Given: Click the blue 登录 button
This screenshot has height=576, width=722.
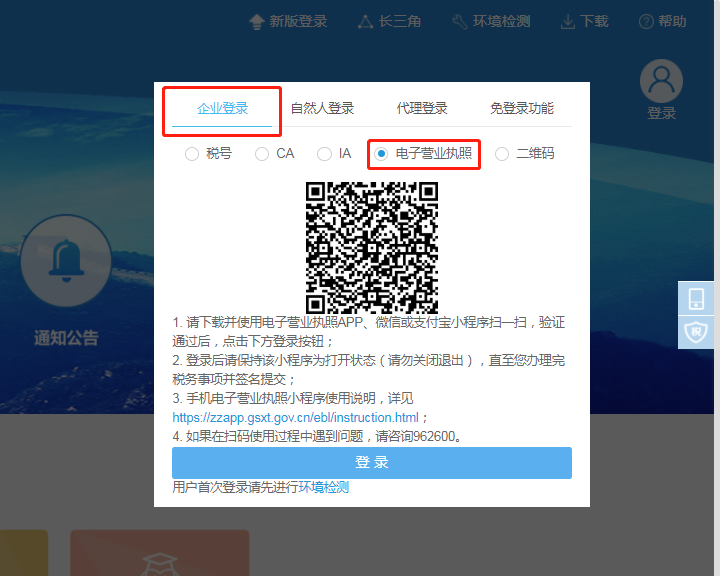Looking at the screenshot, I should (x=372, y=463).
